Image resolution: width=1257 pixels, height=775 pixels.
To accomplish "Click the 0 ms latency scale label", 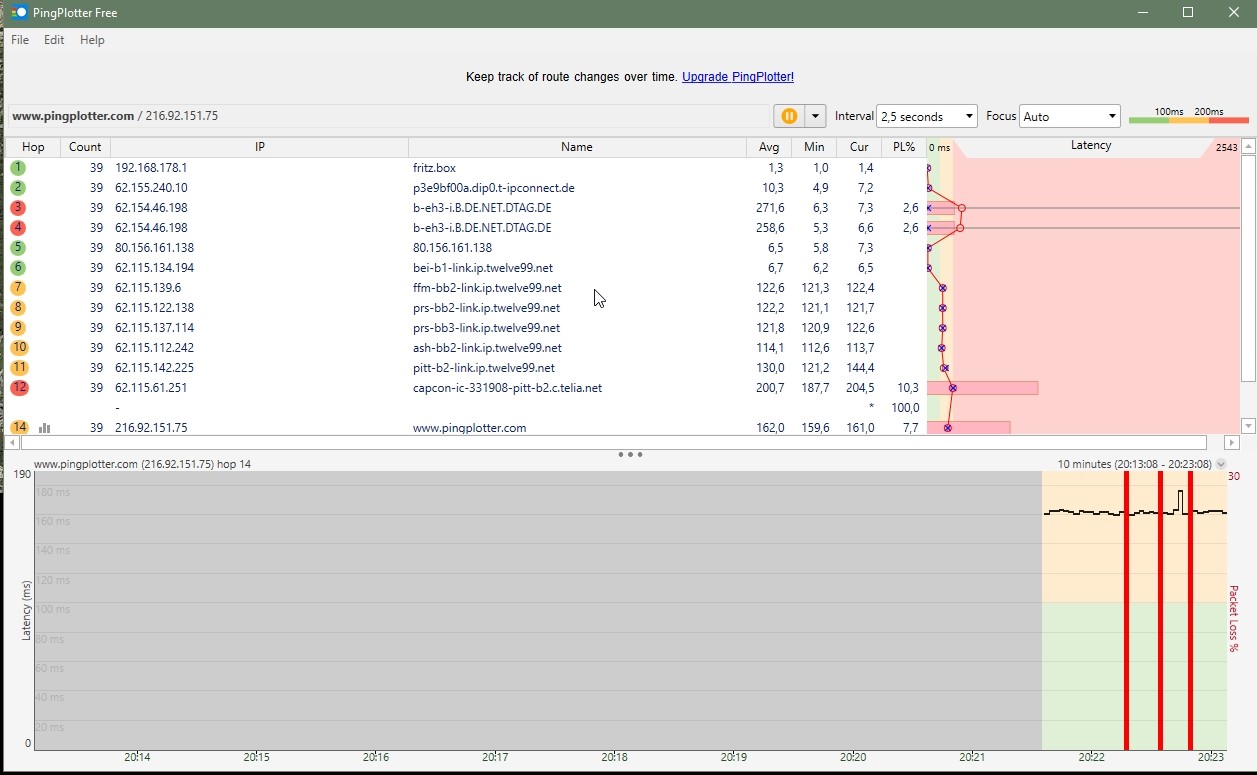I will click(939, 148).
